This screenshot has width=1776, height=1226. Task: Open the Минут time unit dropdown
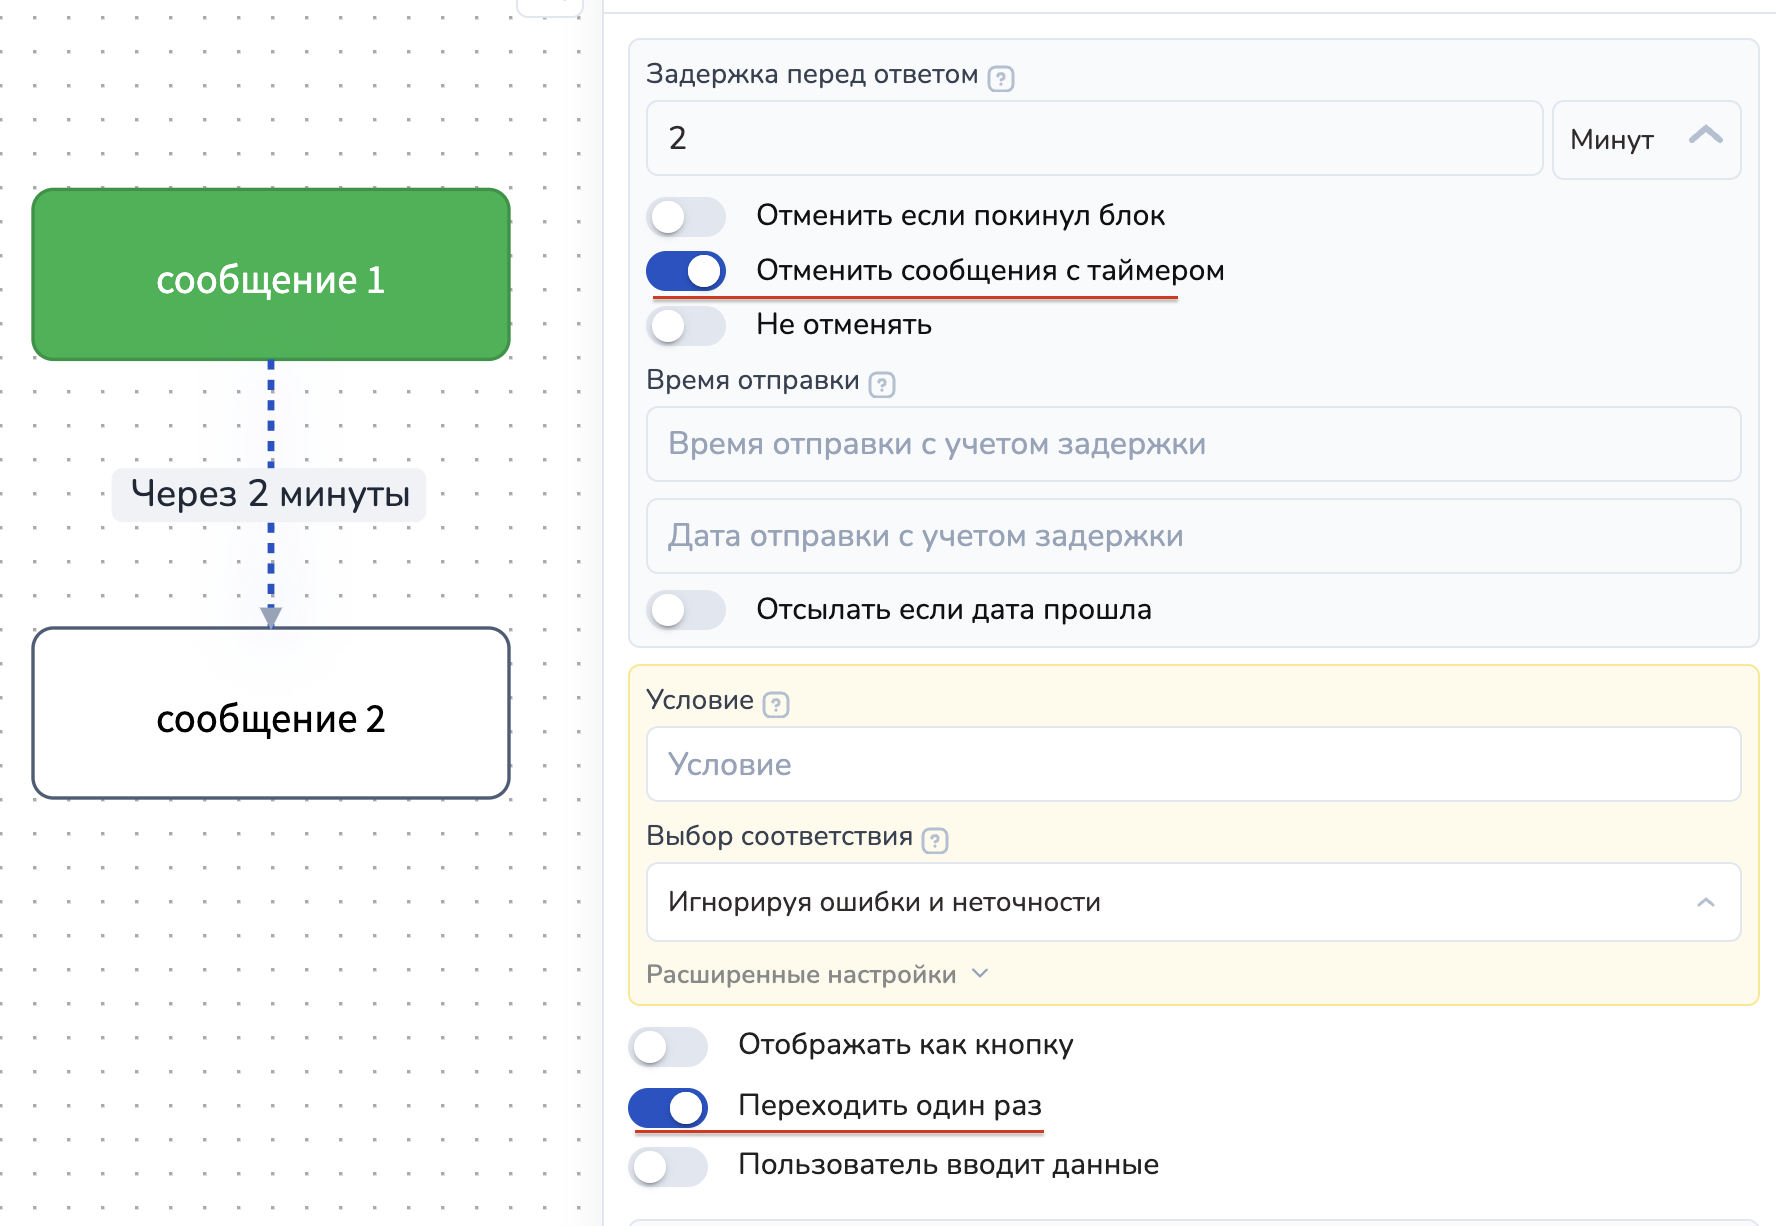tap(1645, 139)
